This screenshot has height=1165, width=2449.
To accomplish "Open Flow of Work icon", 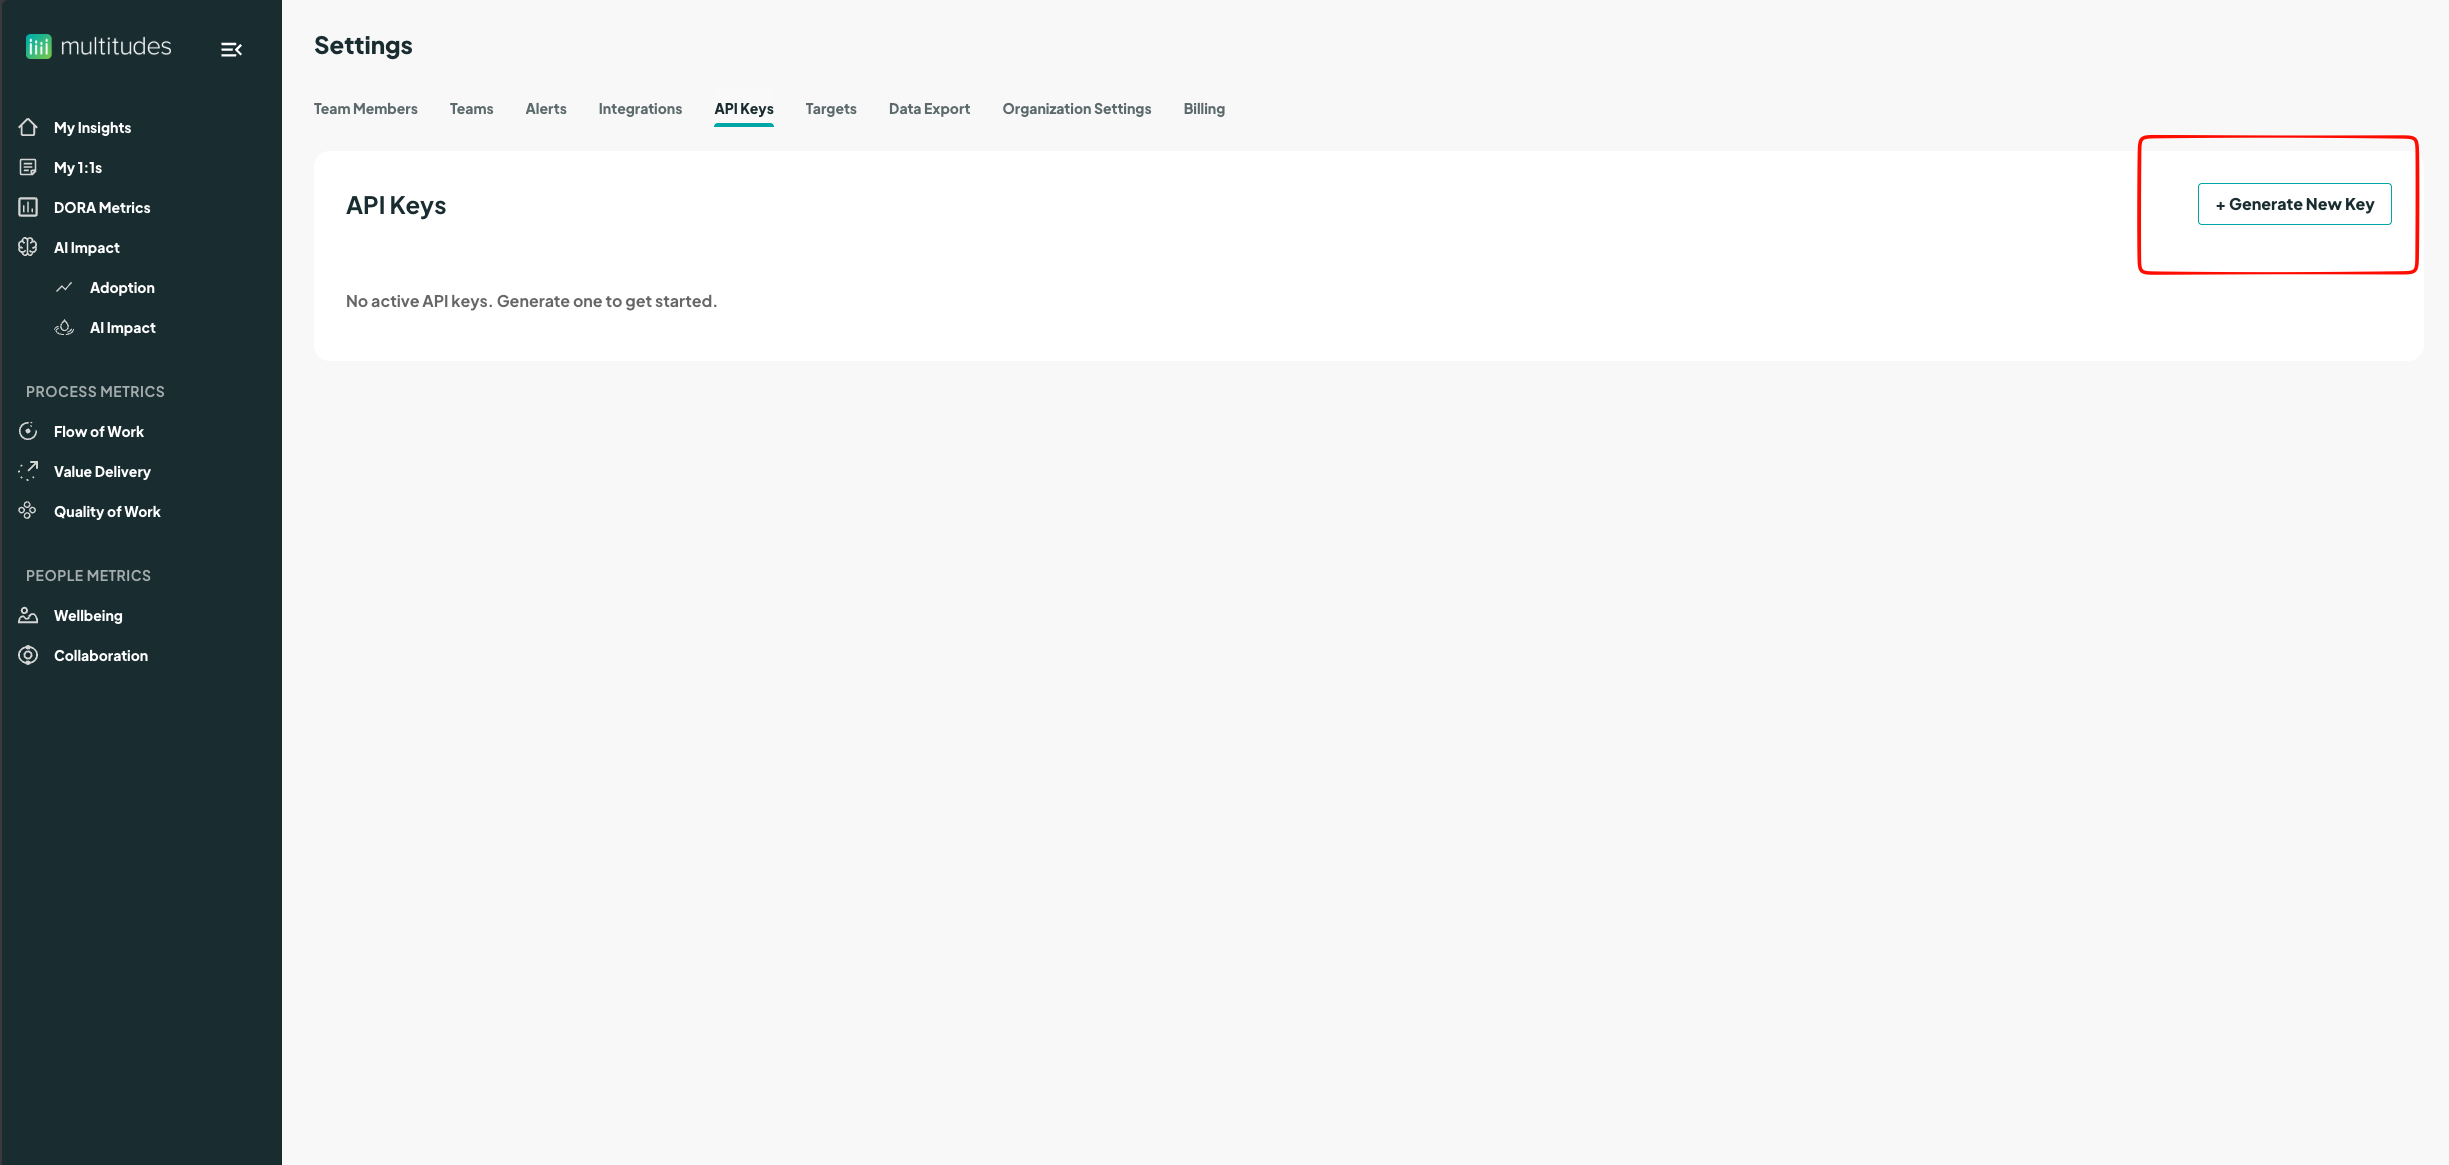I will tap(28, 431).
